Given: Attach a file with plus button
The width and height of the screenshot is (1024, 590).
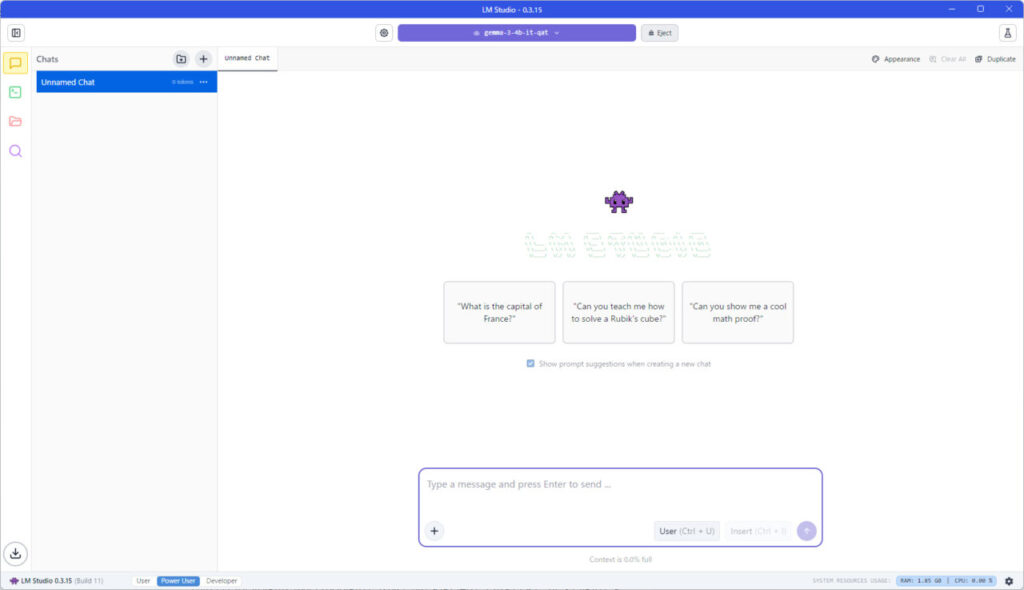Looking at the screenshot, I should [434, 531].
